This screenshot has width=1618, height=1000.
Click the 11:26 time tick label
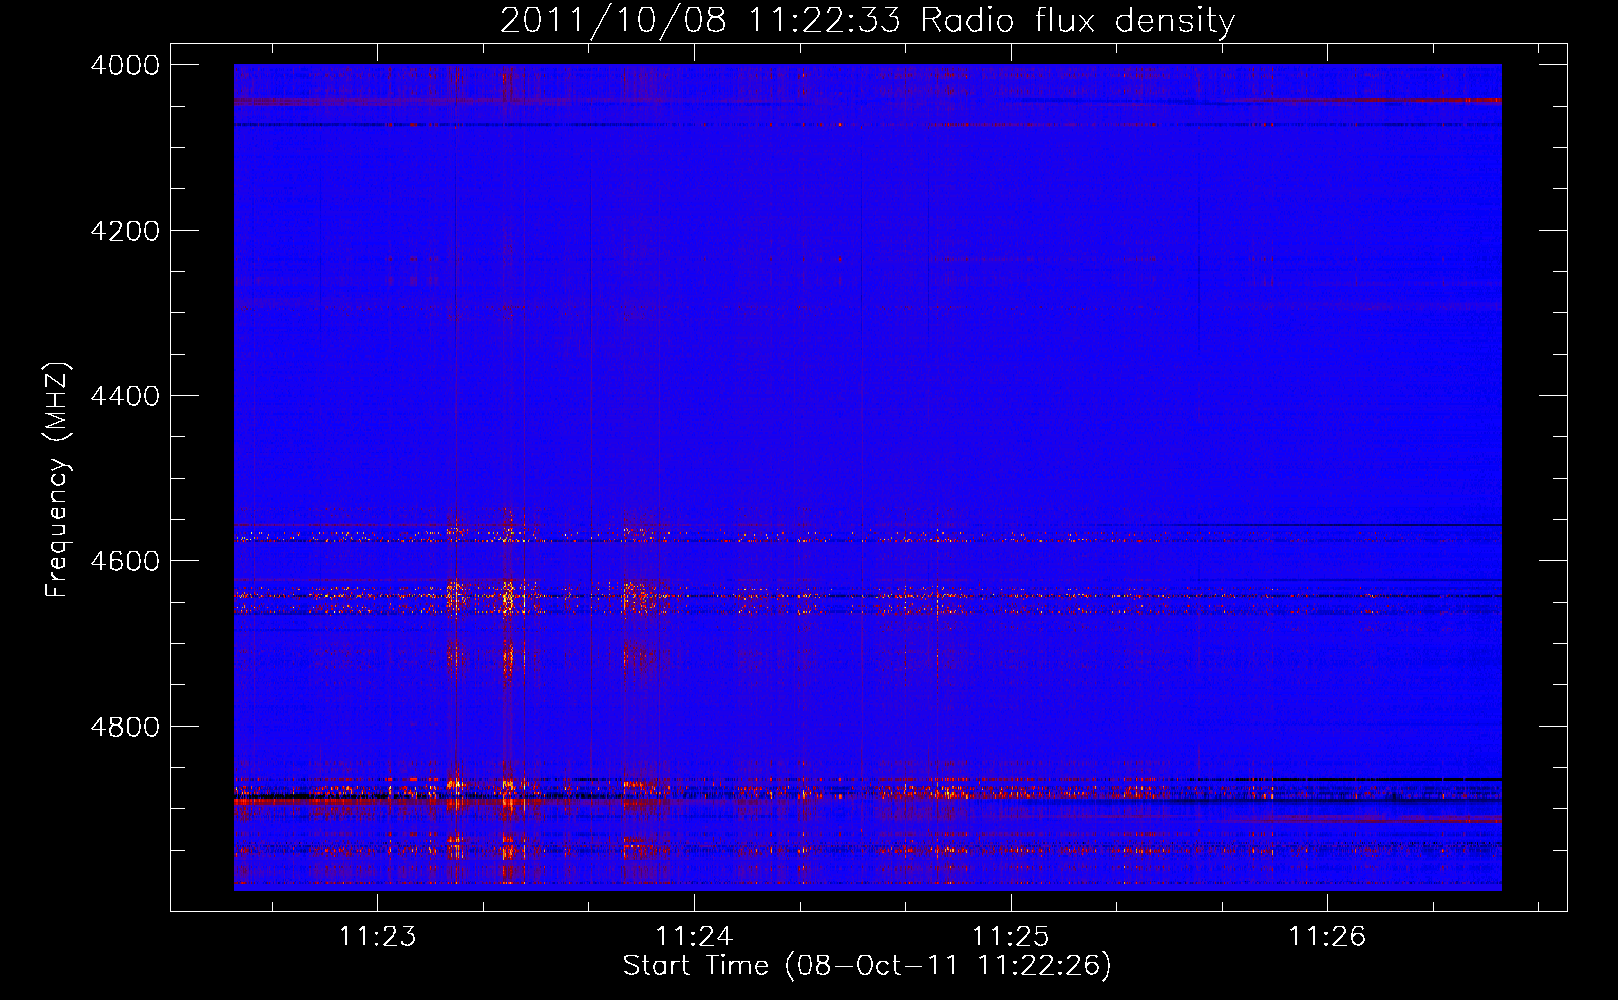(1327, 937)
